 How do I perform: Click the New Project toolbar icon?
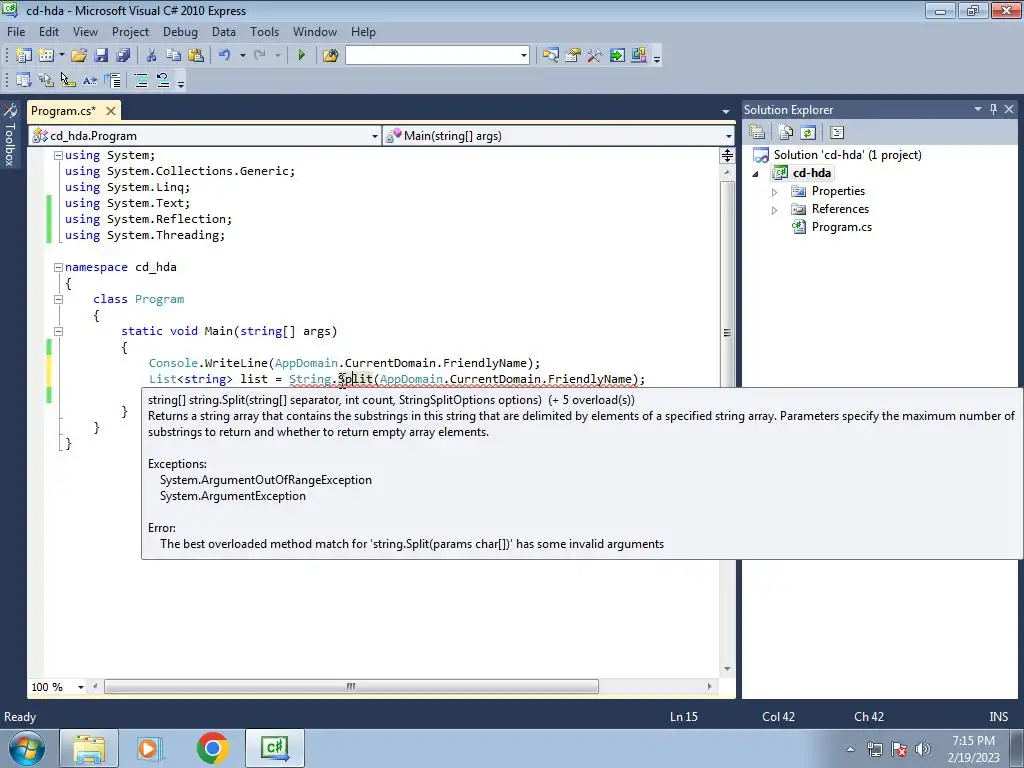click(x=24, y=56)
